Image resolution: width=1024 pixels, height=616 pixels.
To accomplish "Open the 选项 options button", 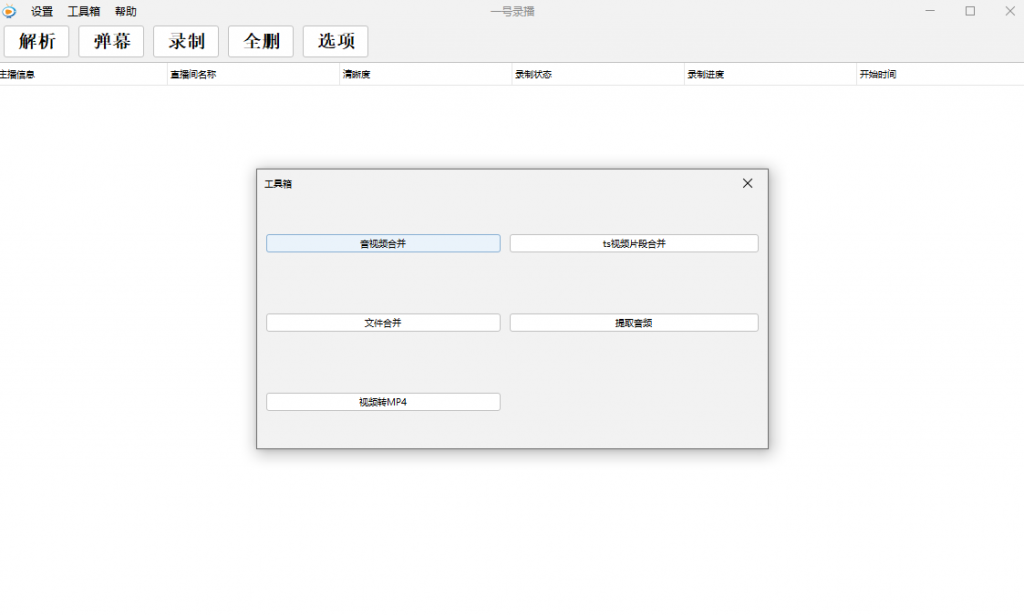I will tap(336, 41).
